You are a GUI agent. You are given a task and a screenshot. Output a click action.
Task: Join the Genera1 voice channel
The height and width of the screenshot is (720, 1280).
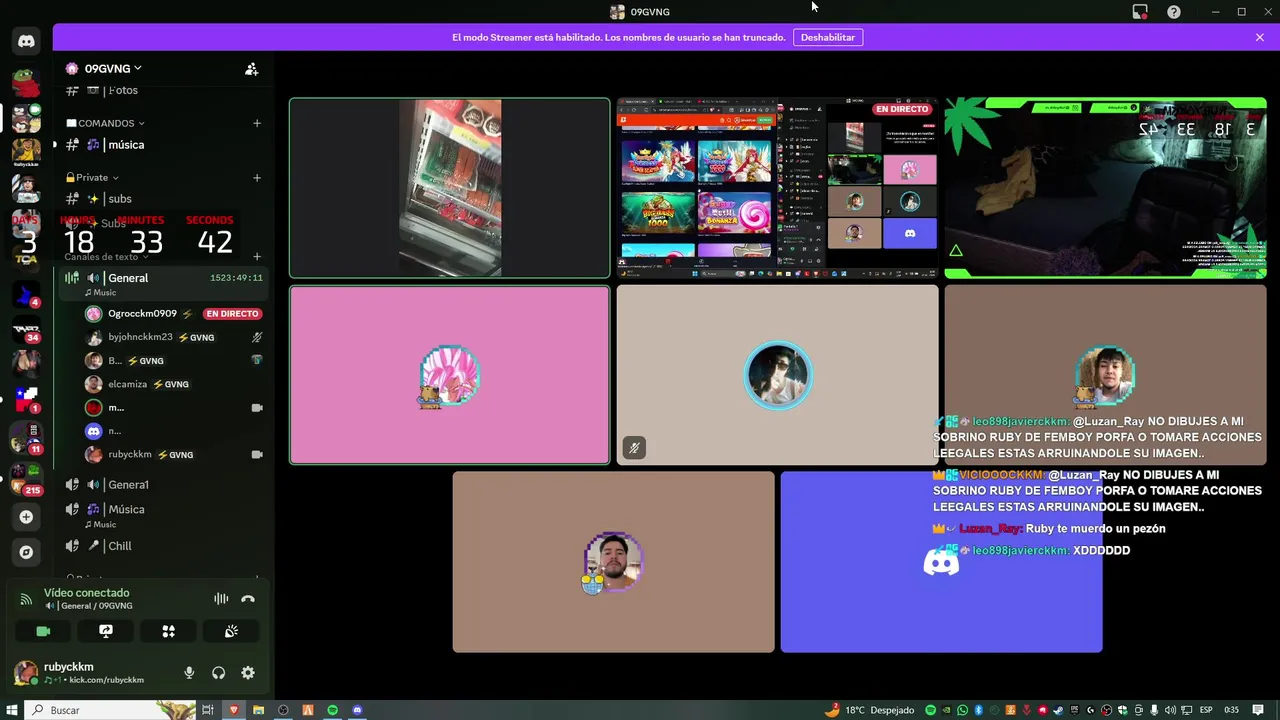[x=163, y=485]
